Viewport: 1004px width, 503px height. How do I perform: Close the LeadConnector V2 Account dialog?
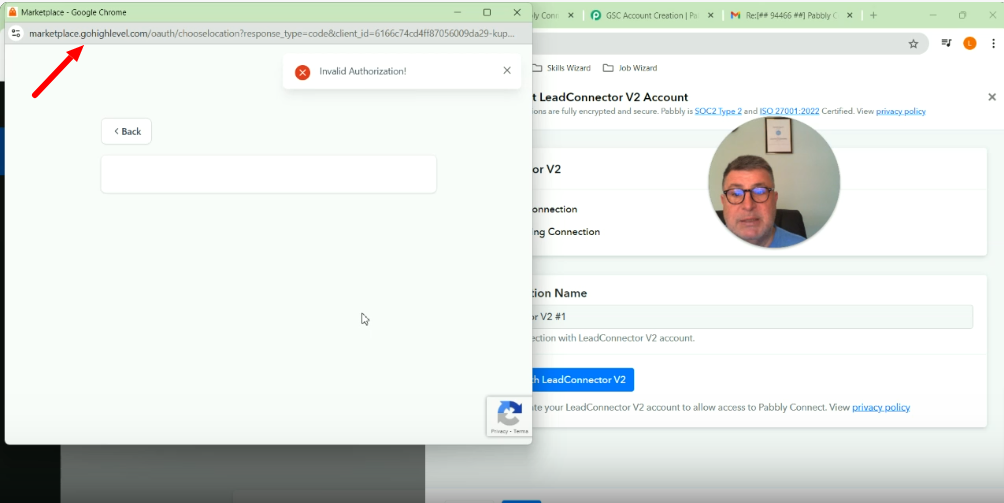pyautogui.click(x=992, y=97)
